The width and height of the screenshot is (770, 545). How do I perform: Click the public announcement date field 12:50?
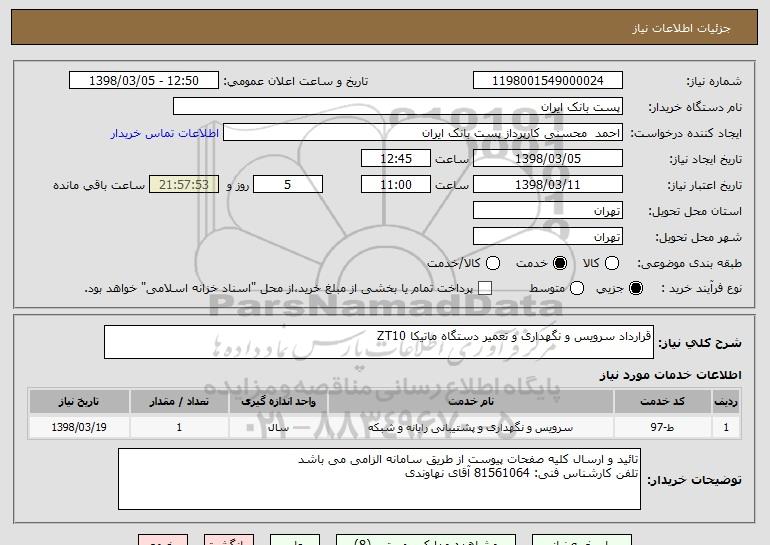[144, 81]
